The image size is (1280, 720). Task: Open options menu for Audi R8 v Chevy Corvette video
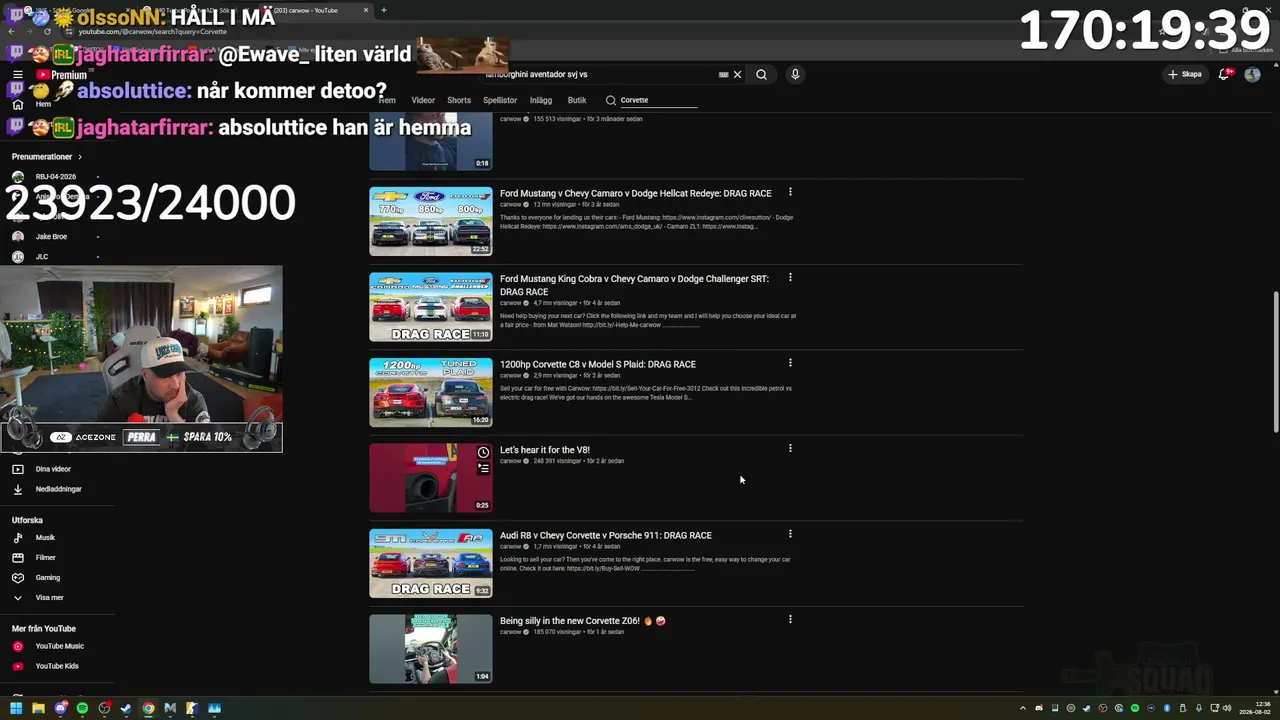[x=790, y=534]
